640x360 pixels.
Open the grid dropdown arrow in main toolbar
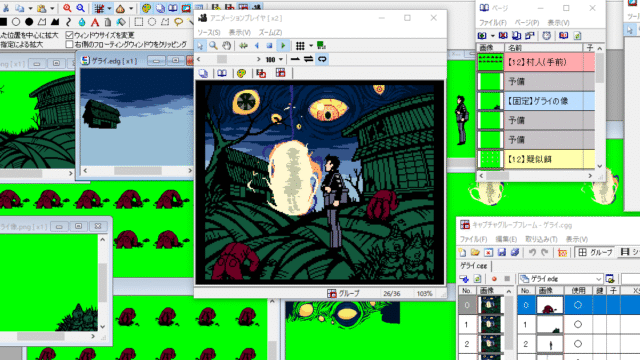coord(109,9)
